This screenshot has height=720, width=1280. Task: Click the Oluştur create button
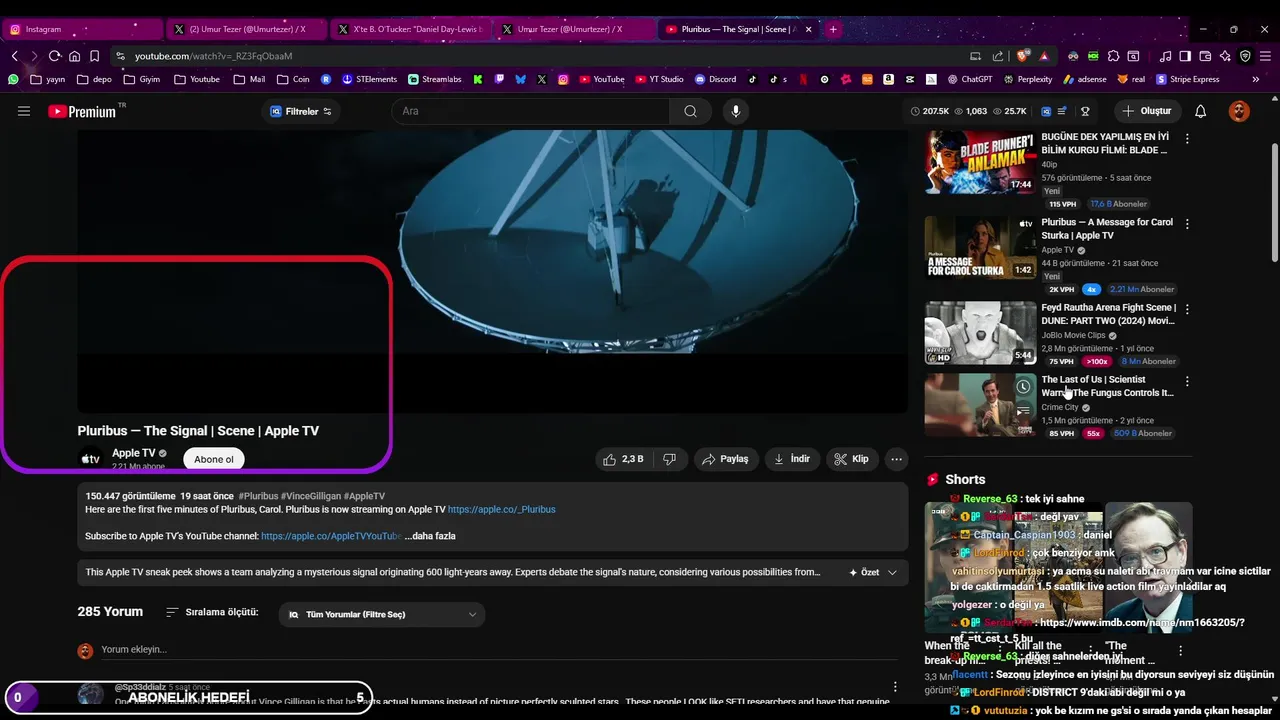click(x=1147, y=111)
